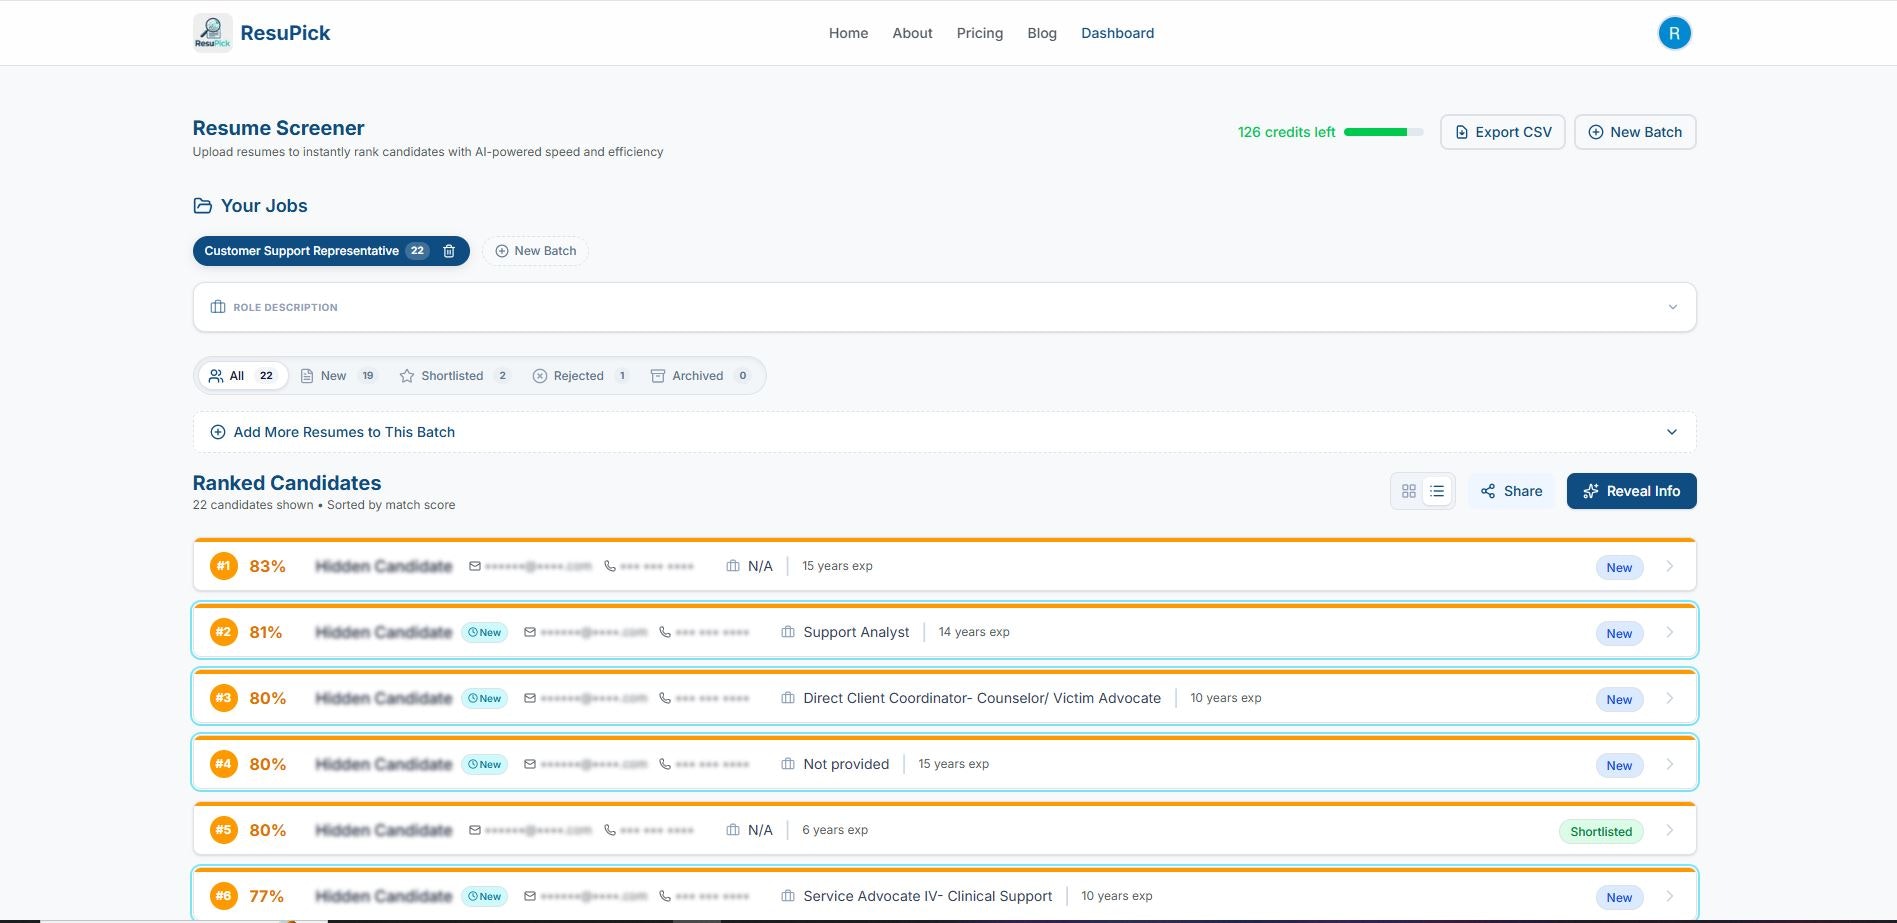Switch to list view layout icon

point(1437,491)
